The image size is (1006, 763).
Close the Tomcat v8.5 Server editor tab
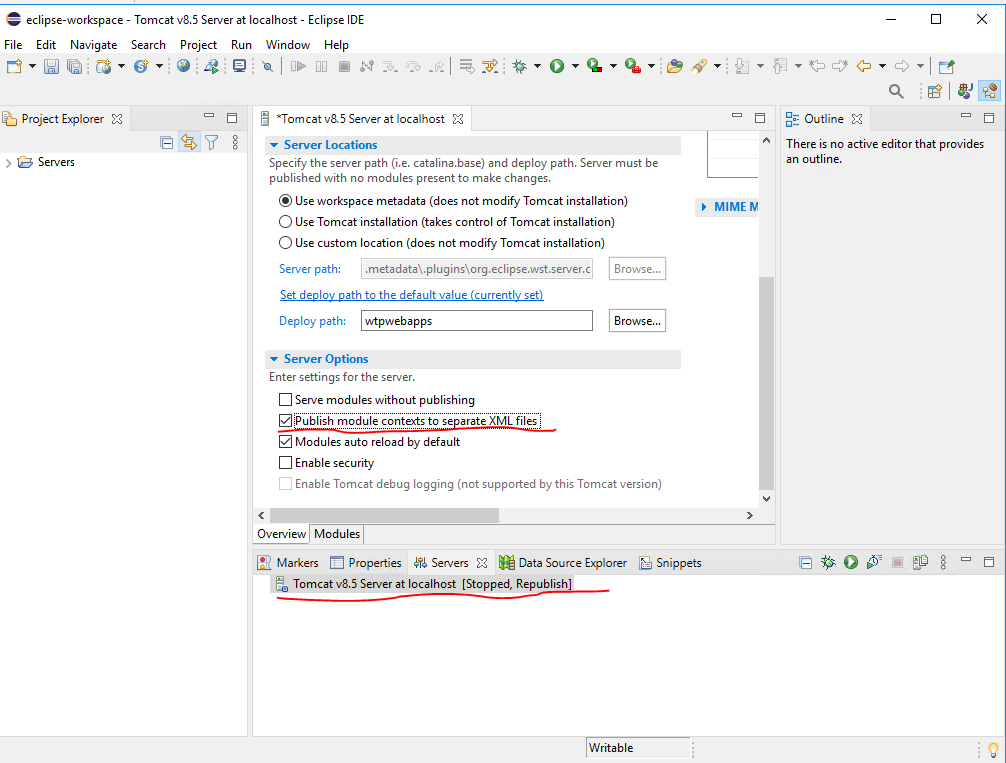458,119
